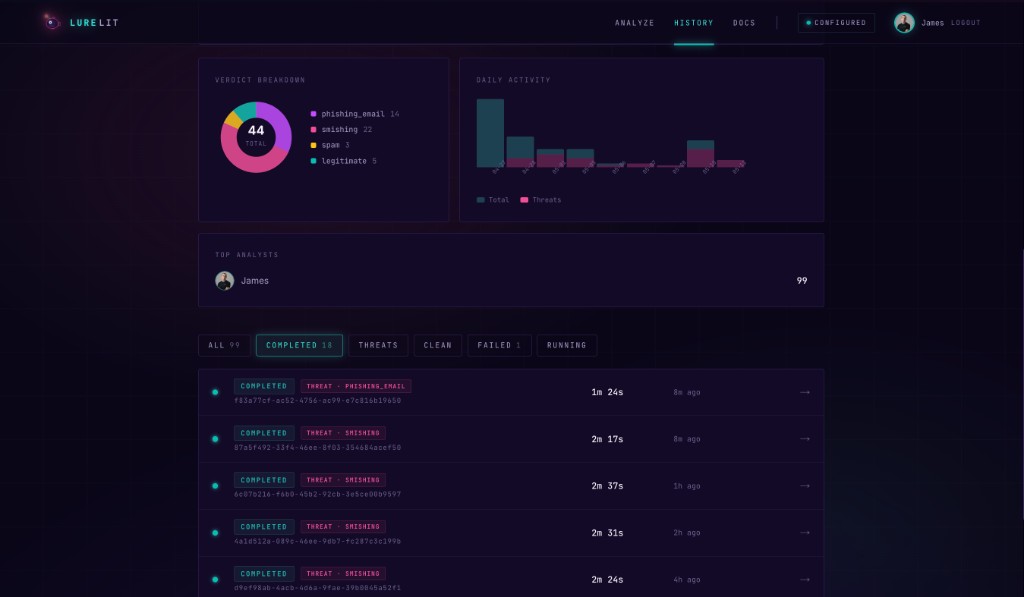Open the History nav item

coord(694,23)
